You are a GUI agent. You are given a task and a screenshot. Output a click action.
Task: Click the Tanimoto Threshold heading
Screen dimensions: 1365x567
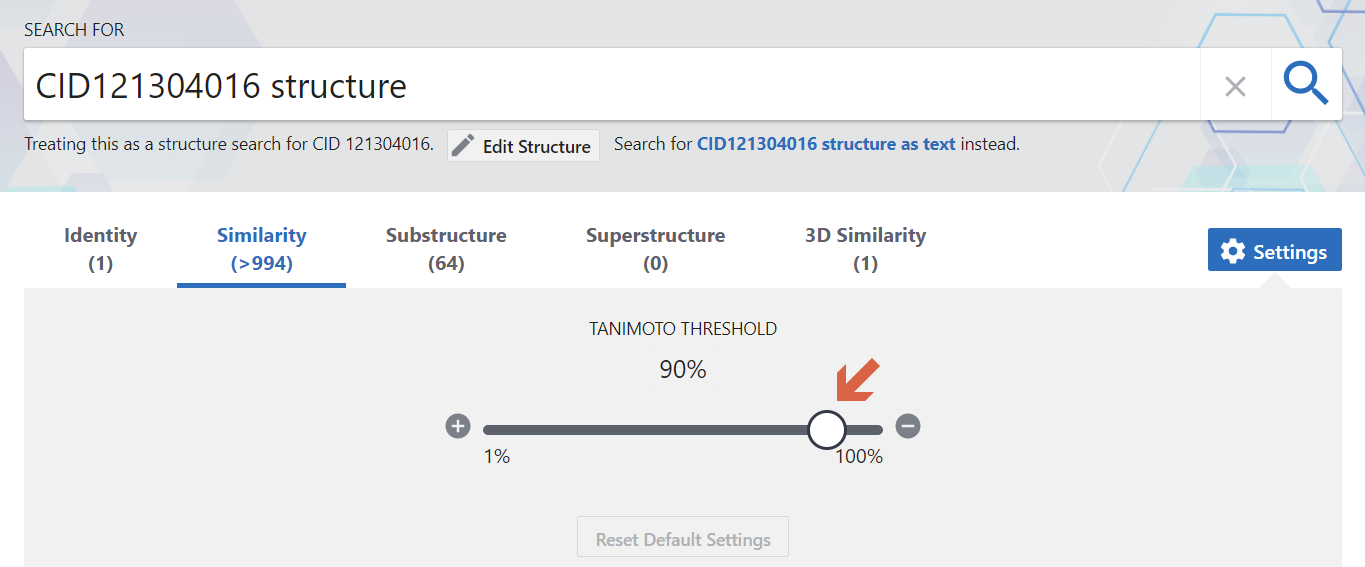[x=683, y=328]
